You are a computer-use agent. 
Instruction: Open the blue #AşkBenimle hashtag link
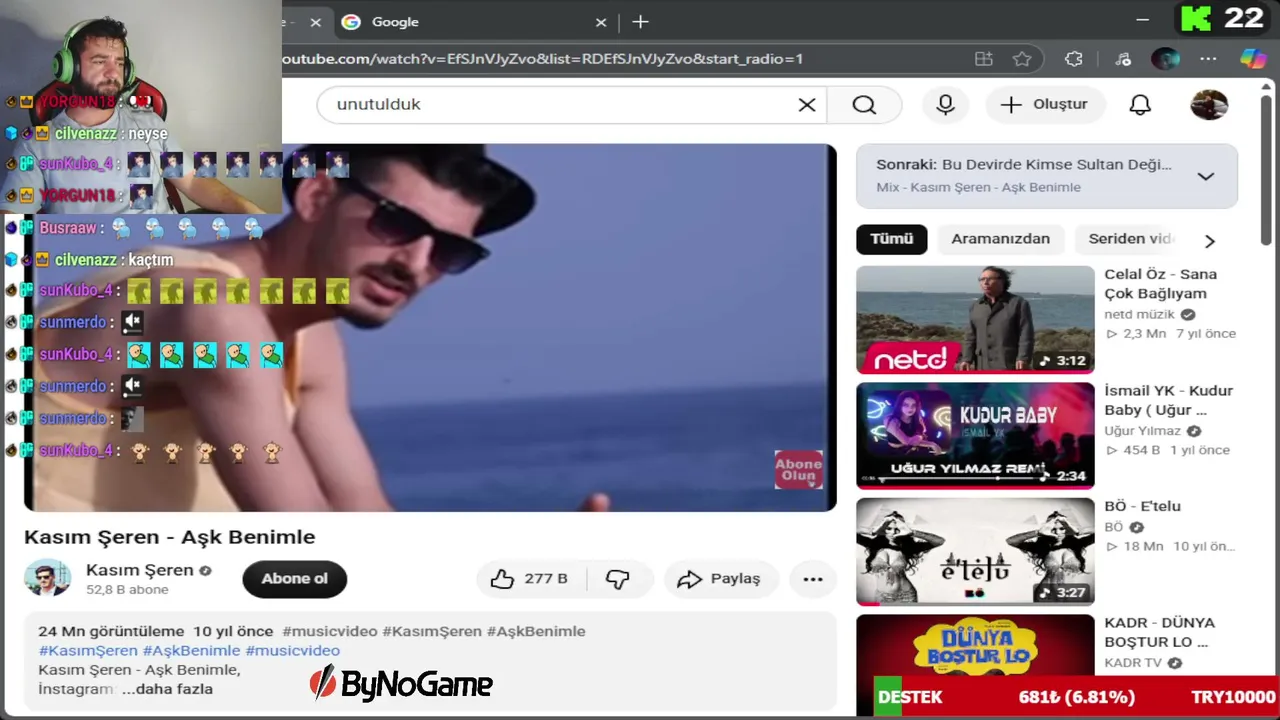[x=191, y=650]
